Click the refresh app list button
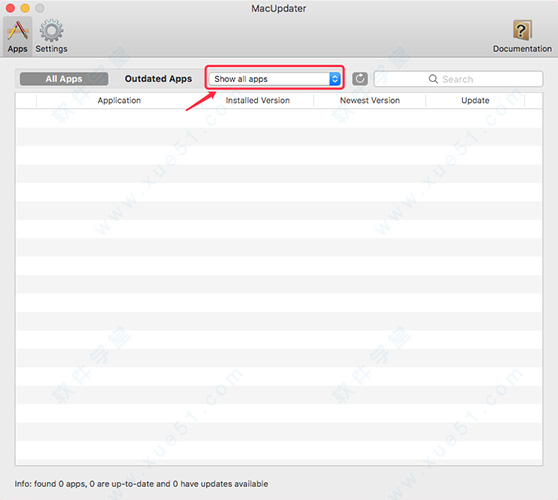The height and width of the screenshot is (500, 558). [x=360, y=79]
